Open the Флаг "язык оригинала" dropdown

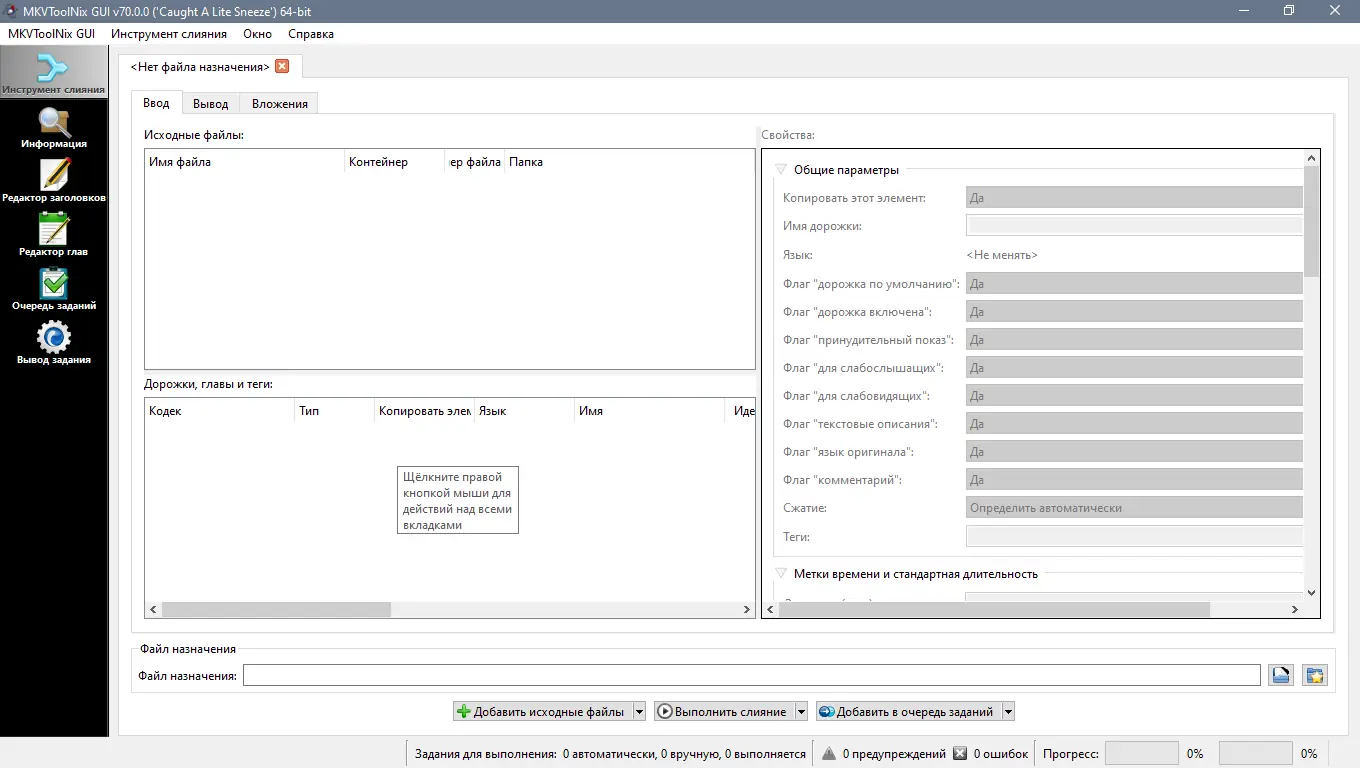tap(1134, 452)
